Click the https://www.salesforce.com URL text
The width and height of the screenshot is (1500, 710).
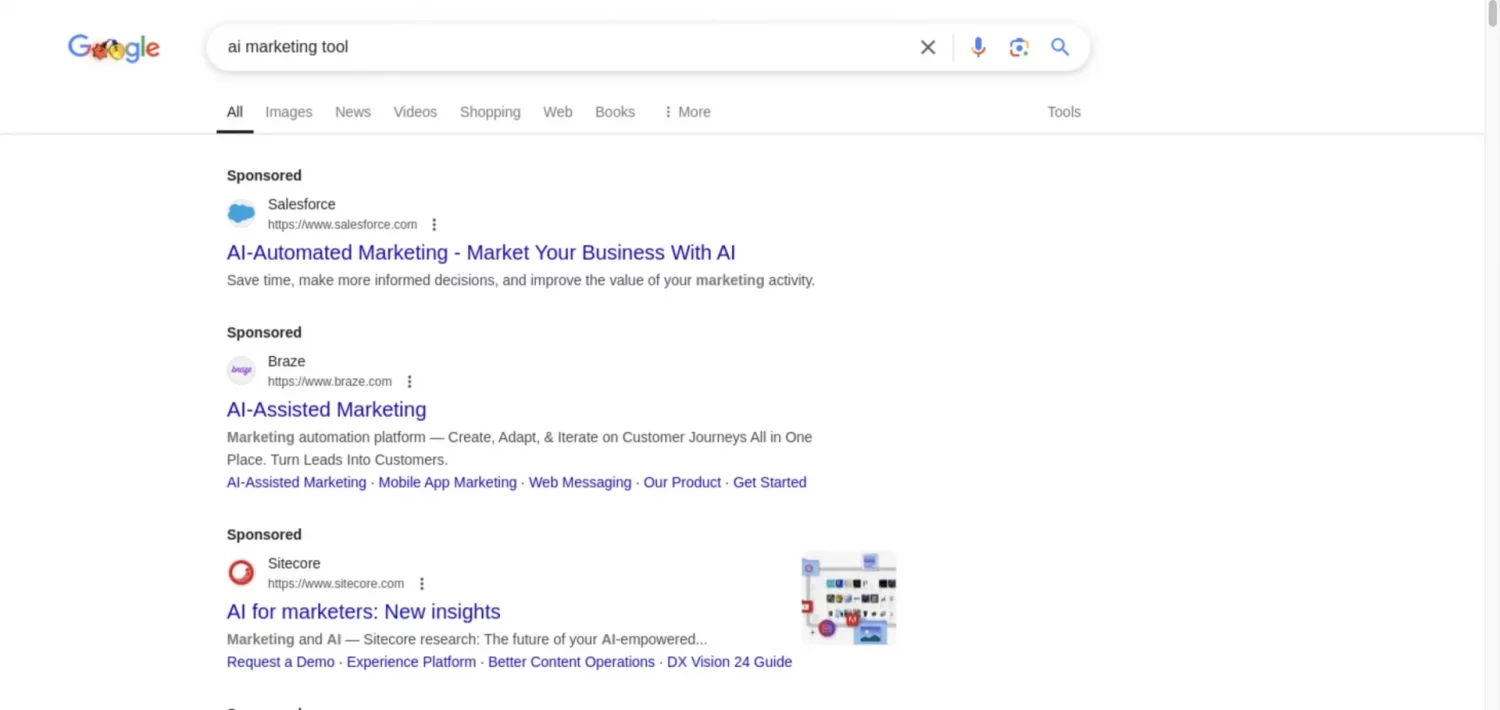(x=343, y=225)
